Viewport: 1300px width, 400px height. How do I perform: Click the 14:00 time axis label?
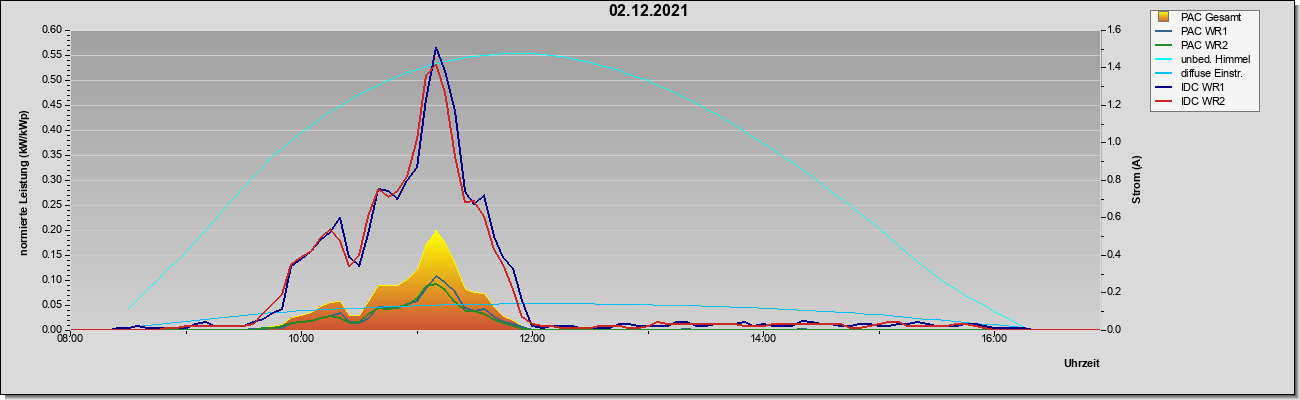(763, 340)
